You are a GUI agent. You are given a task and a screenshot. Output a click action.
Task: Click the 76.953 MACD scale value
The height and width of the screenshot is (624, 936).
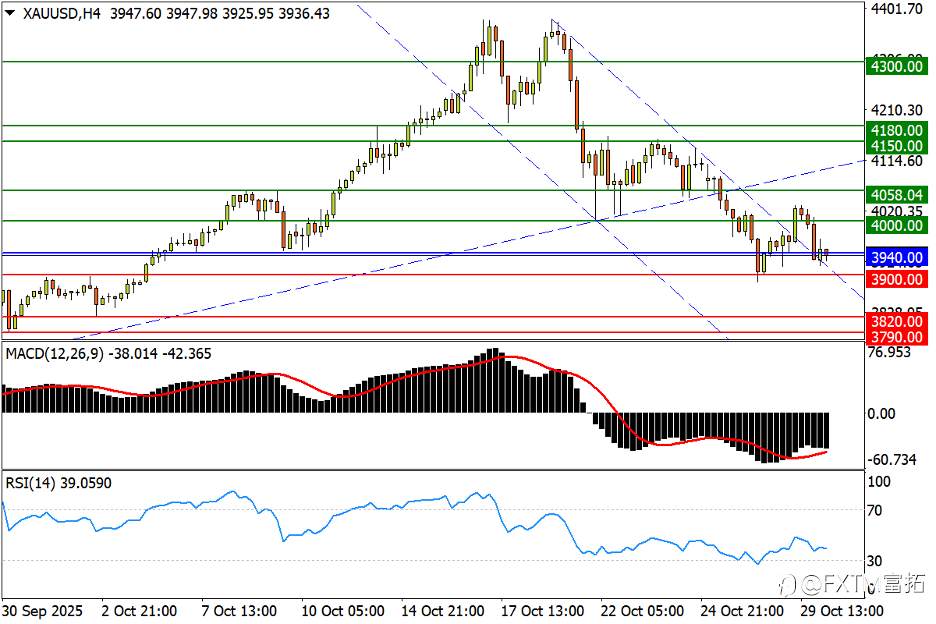[889, 352]
